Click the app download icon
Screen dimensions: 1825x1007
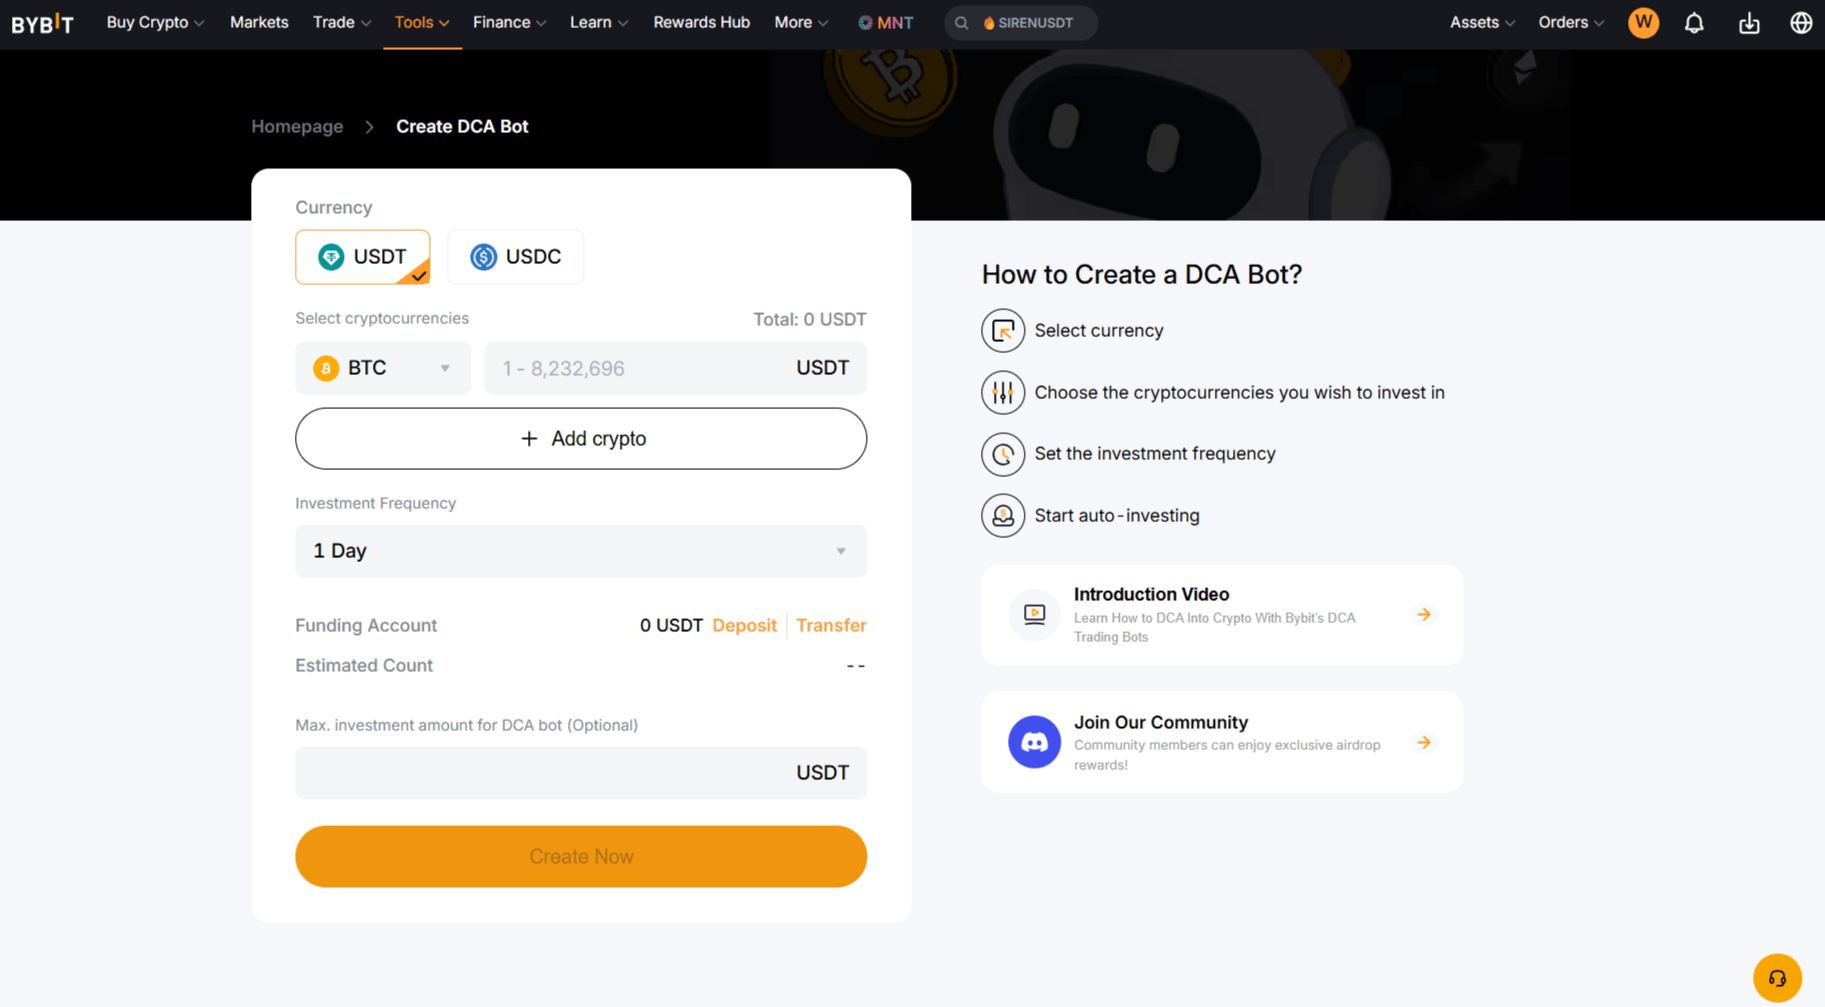click(x=1749, y=22)
